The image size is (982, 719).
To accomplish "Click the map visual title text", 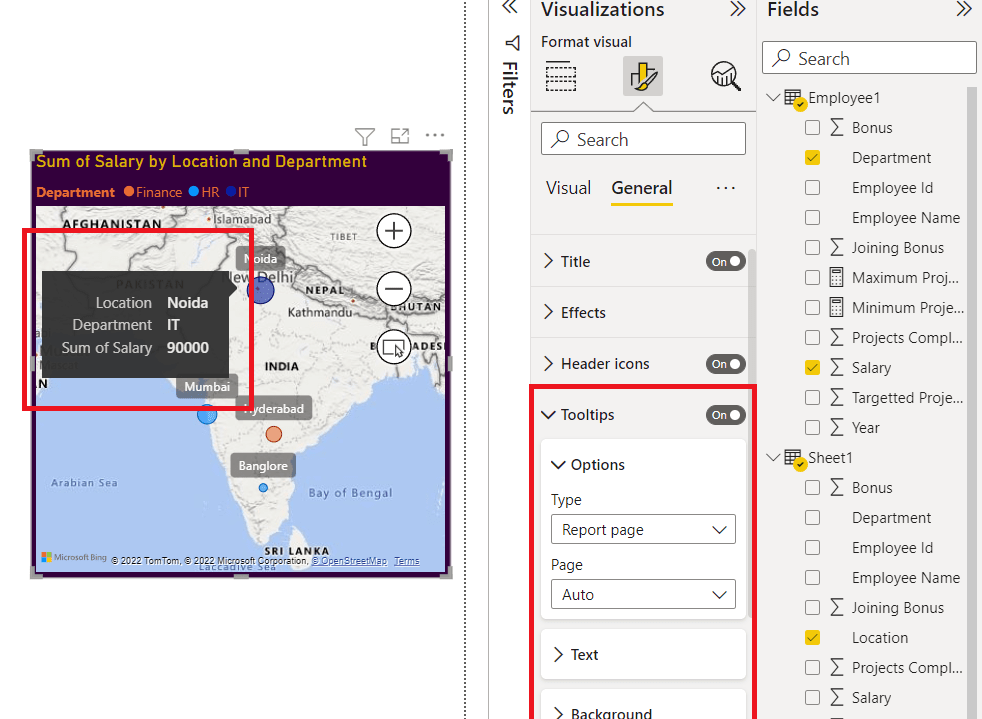I will 201,162.
